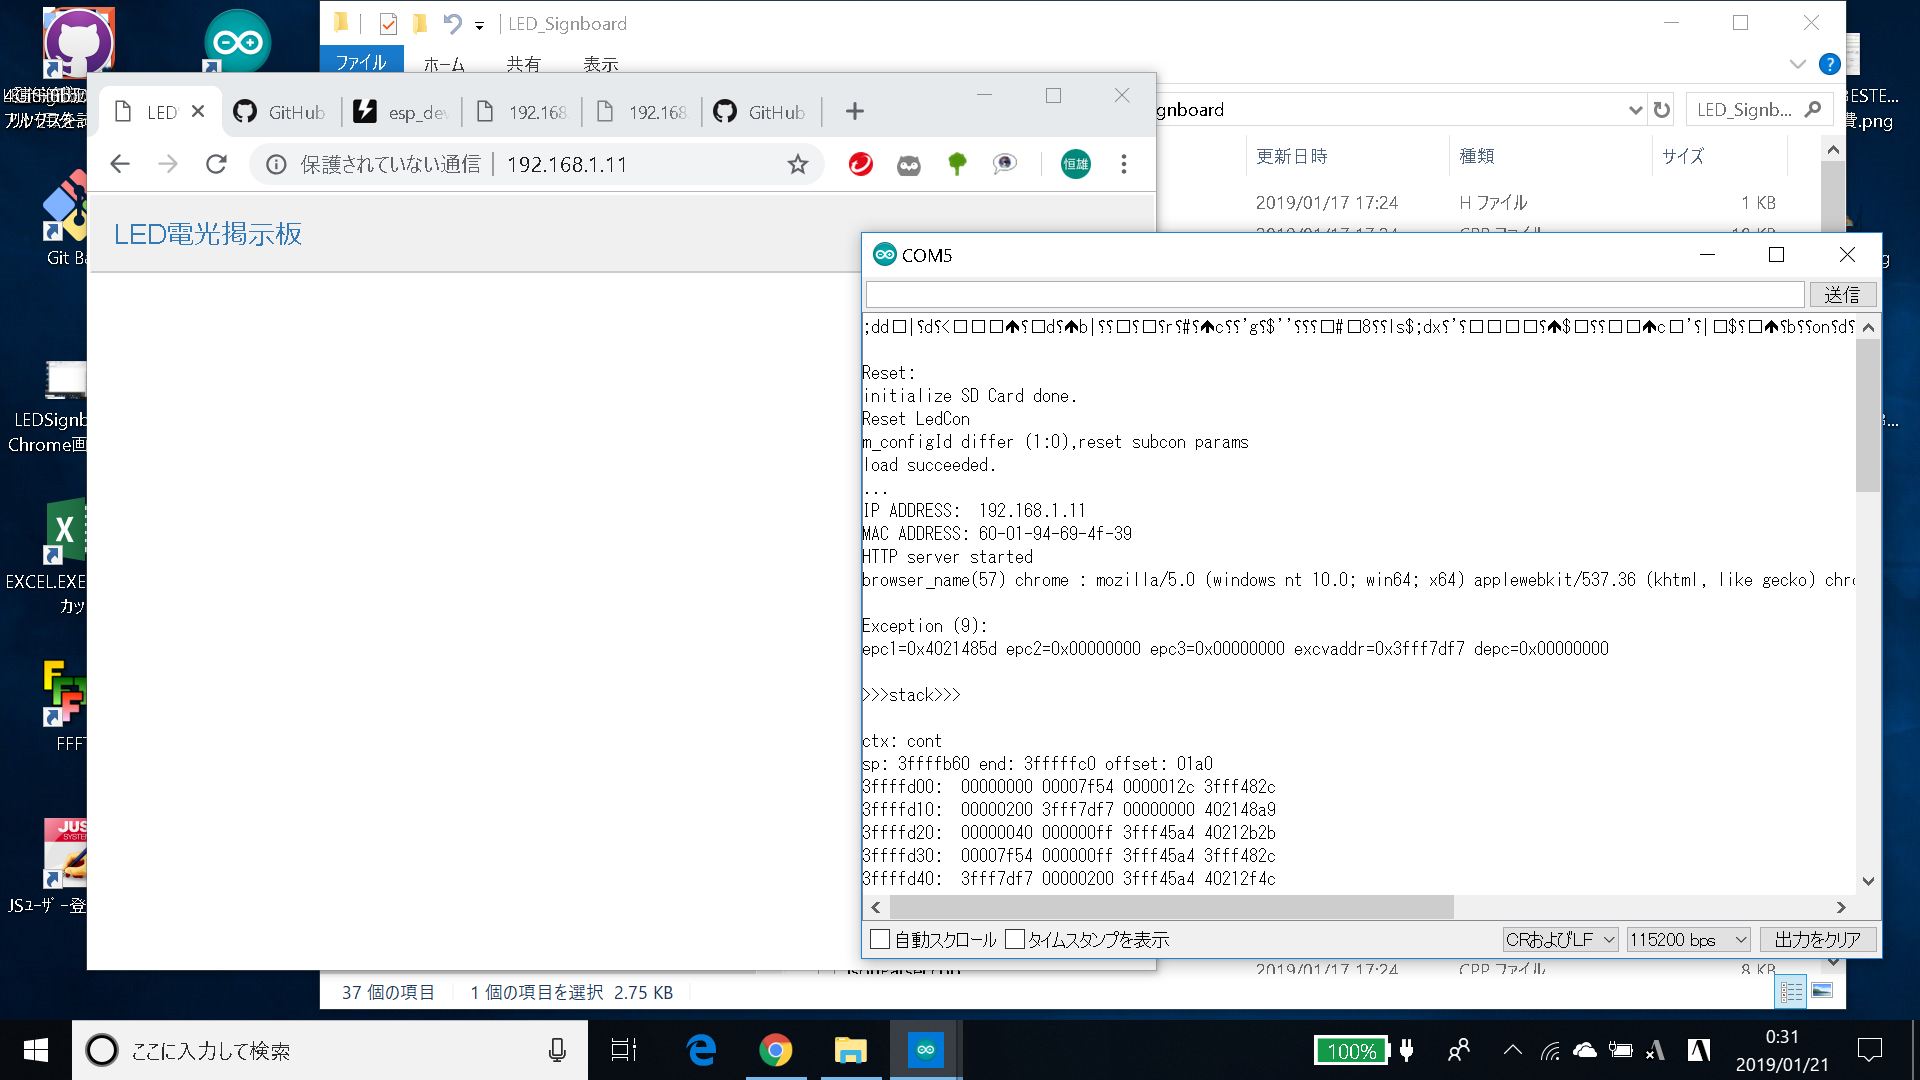Open Microsoft Edge from the taskbar
Viewport: 1920px width, 1080px height.
701,1050
